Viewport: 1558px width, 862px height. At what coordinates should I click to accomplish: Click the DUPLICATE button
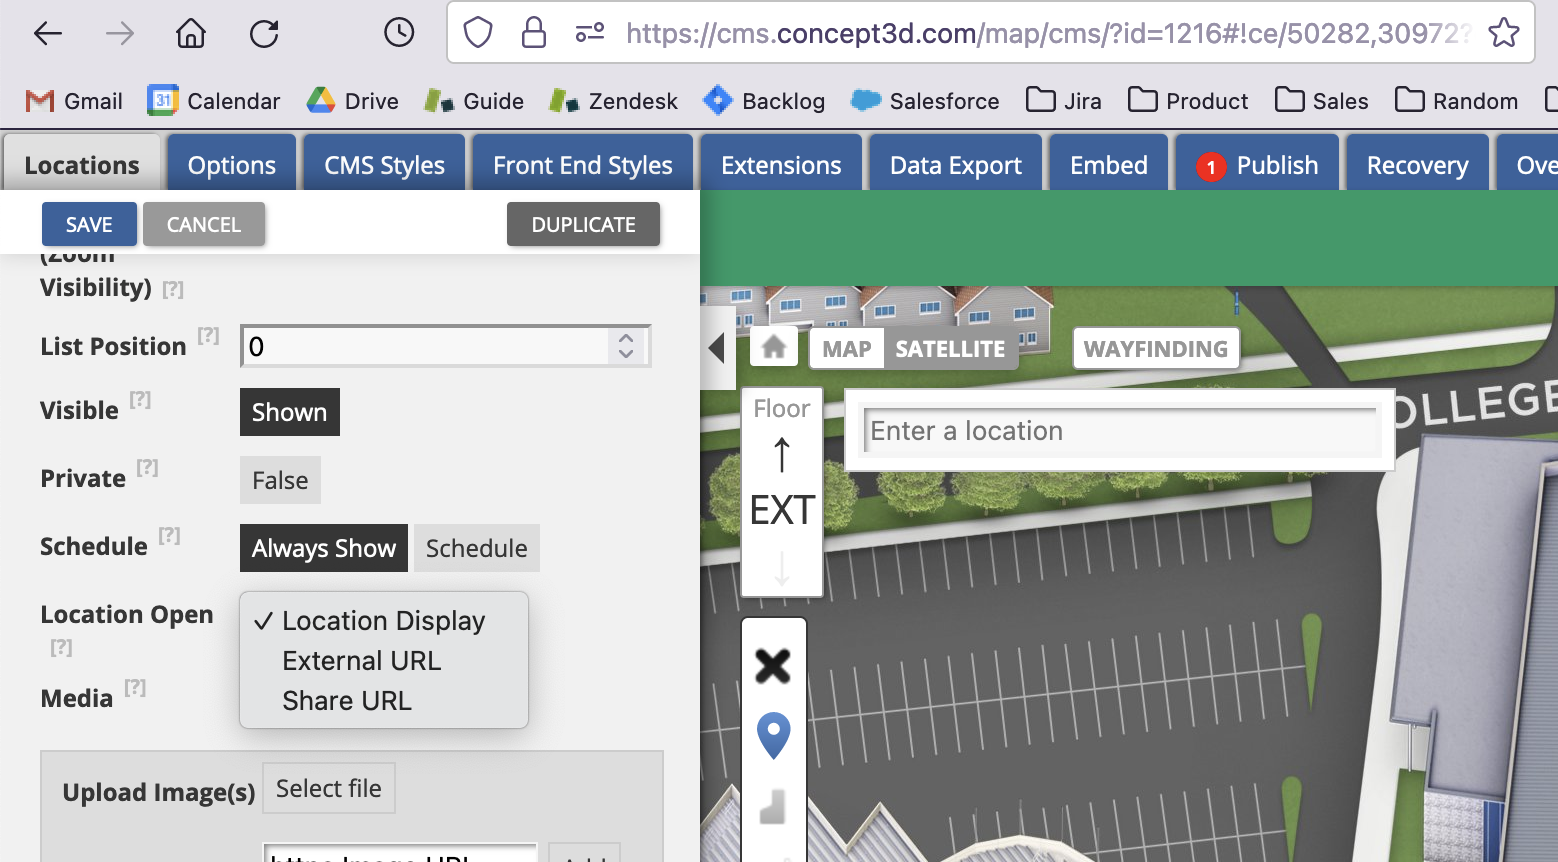tap(584, 224)
